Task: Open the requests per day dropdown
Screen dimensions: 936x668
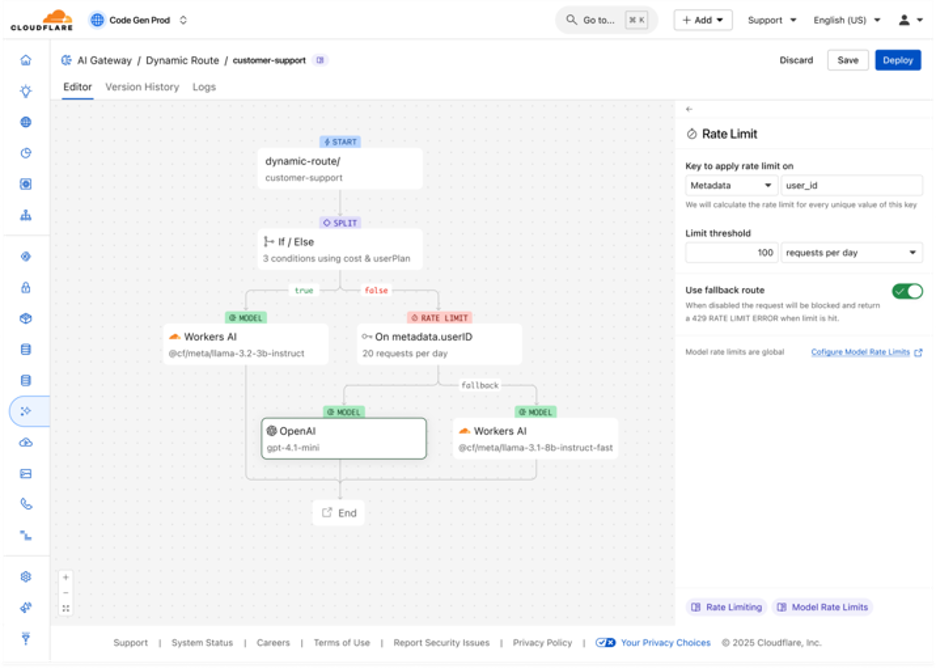Action: point(851,253)
